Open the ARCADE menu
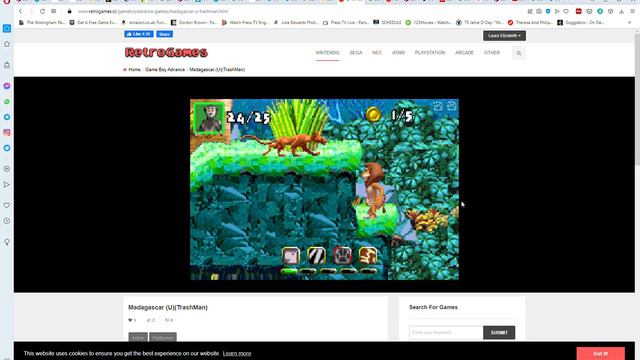The height and width of the screenshot is (360, 640). [464, 53]
